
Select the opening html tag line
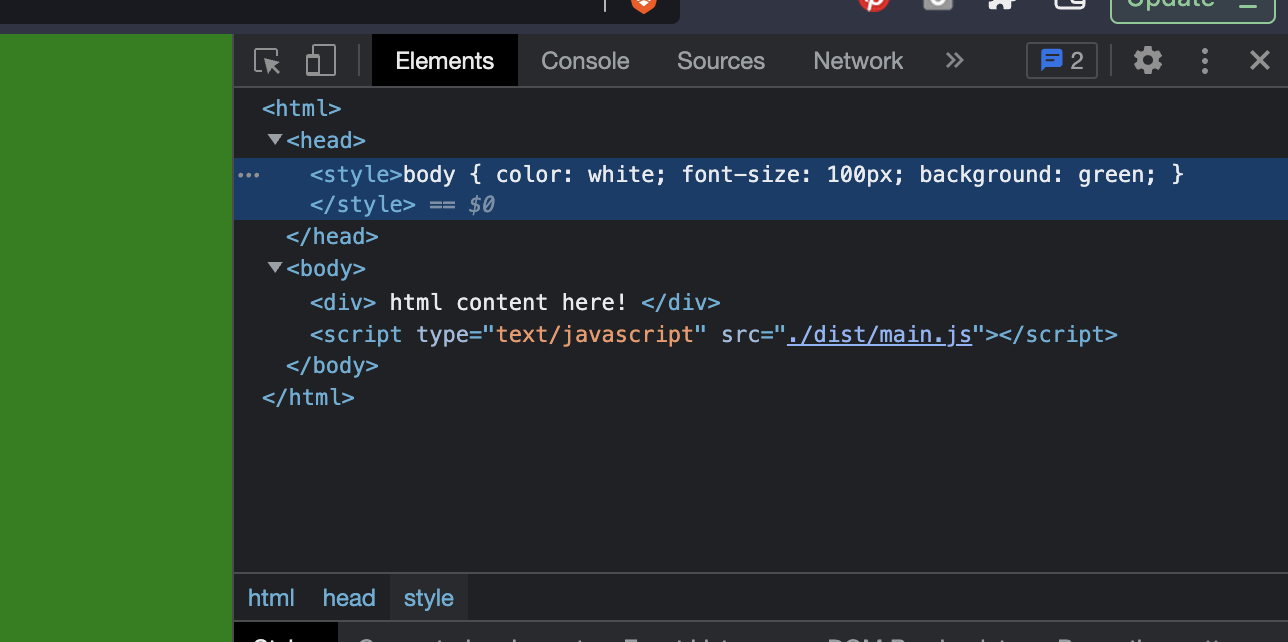click(302, 108)
